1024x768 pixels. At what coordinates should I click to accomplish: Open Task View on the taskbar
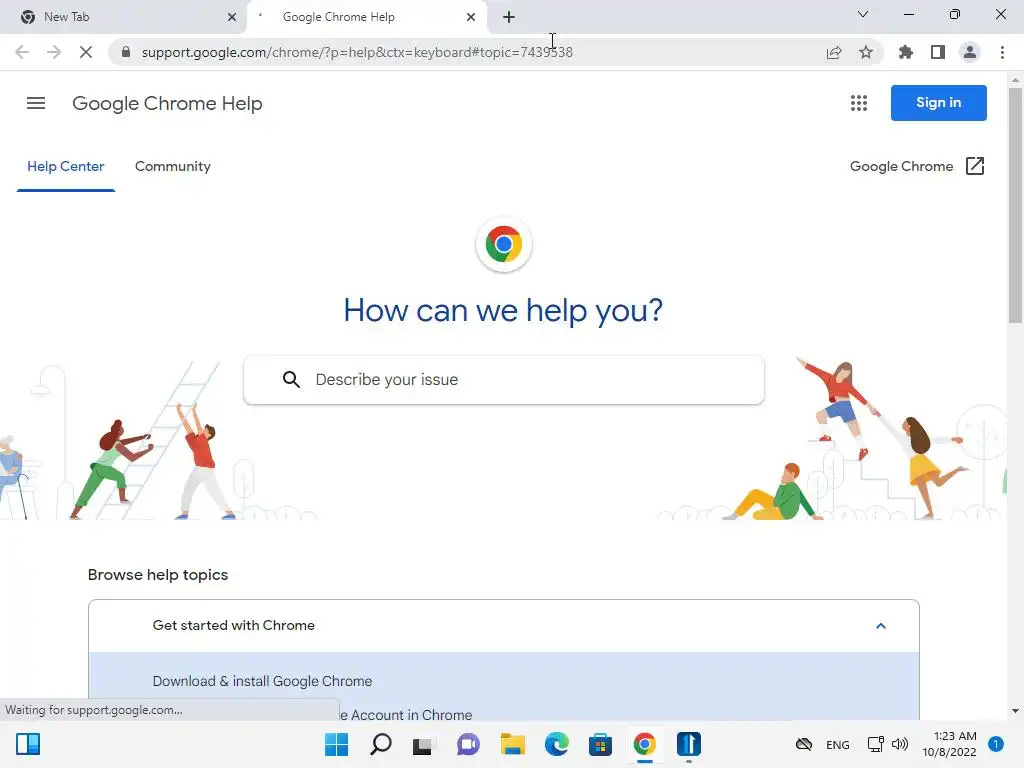423,744
